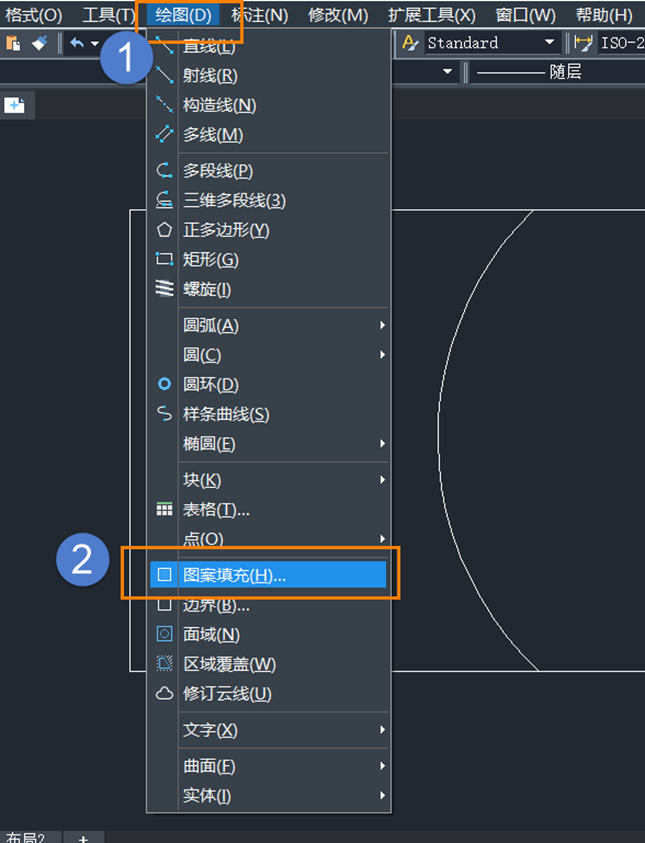Click the region icon
Image resolution: width=645 pixels, height=843 pixels.
[x=164, y=634]
